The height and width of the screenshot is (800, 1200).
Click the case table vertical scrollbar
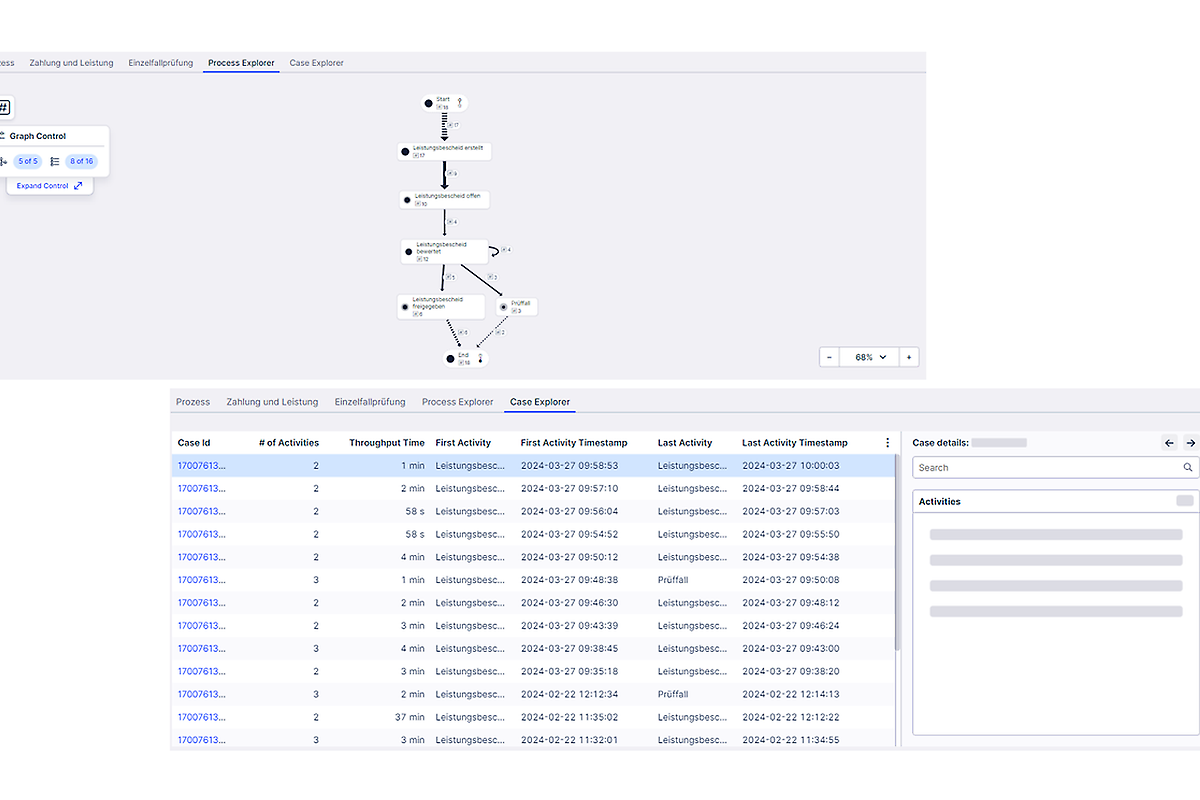click(896, 550)
